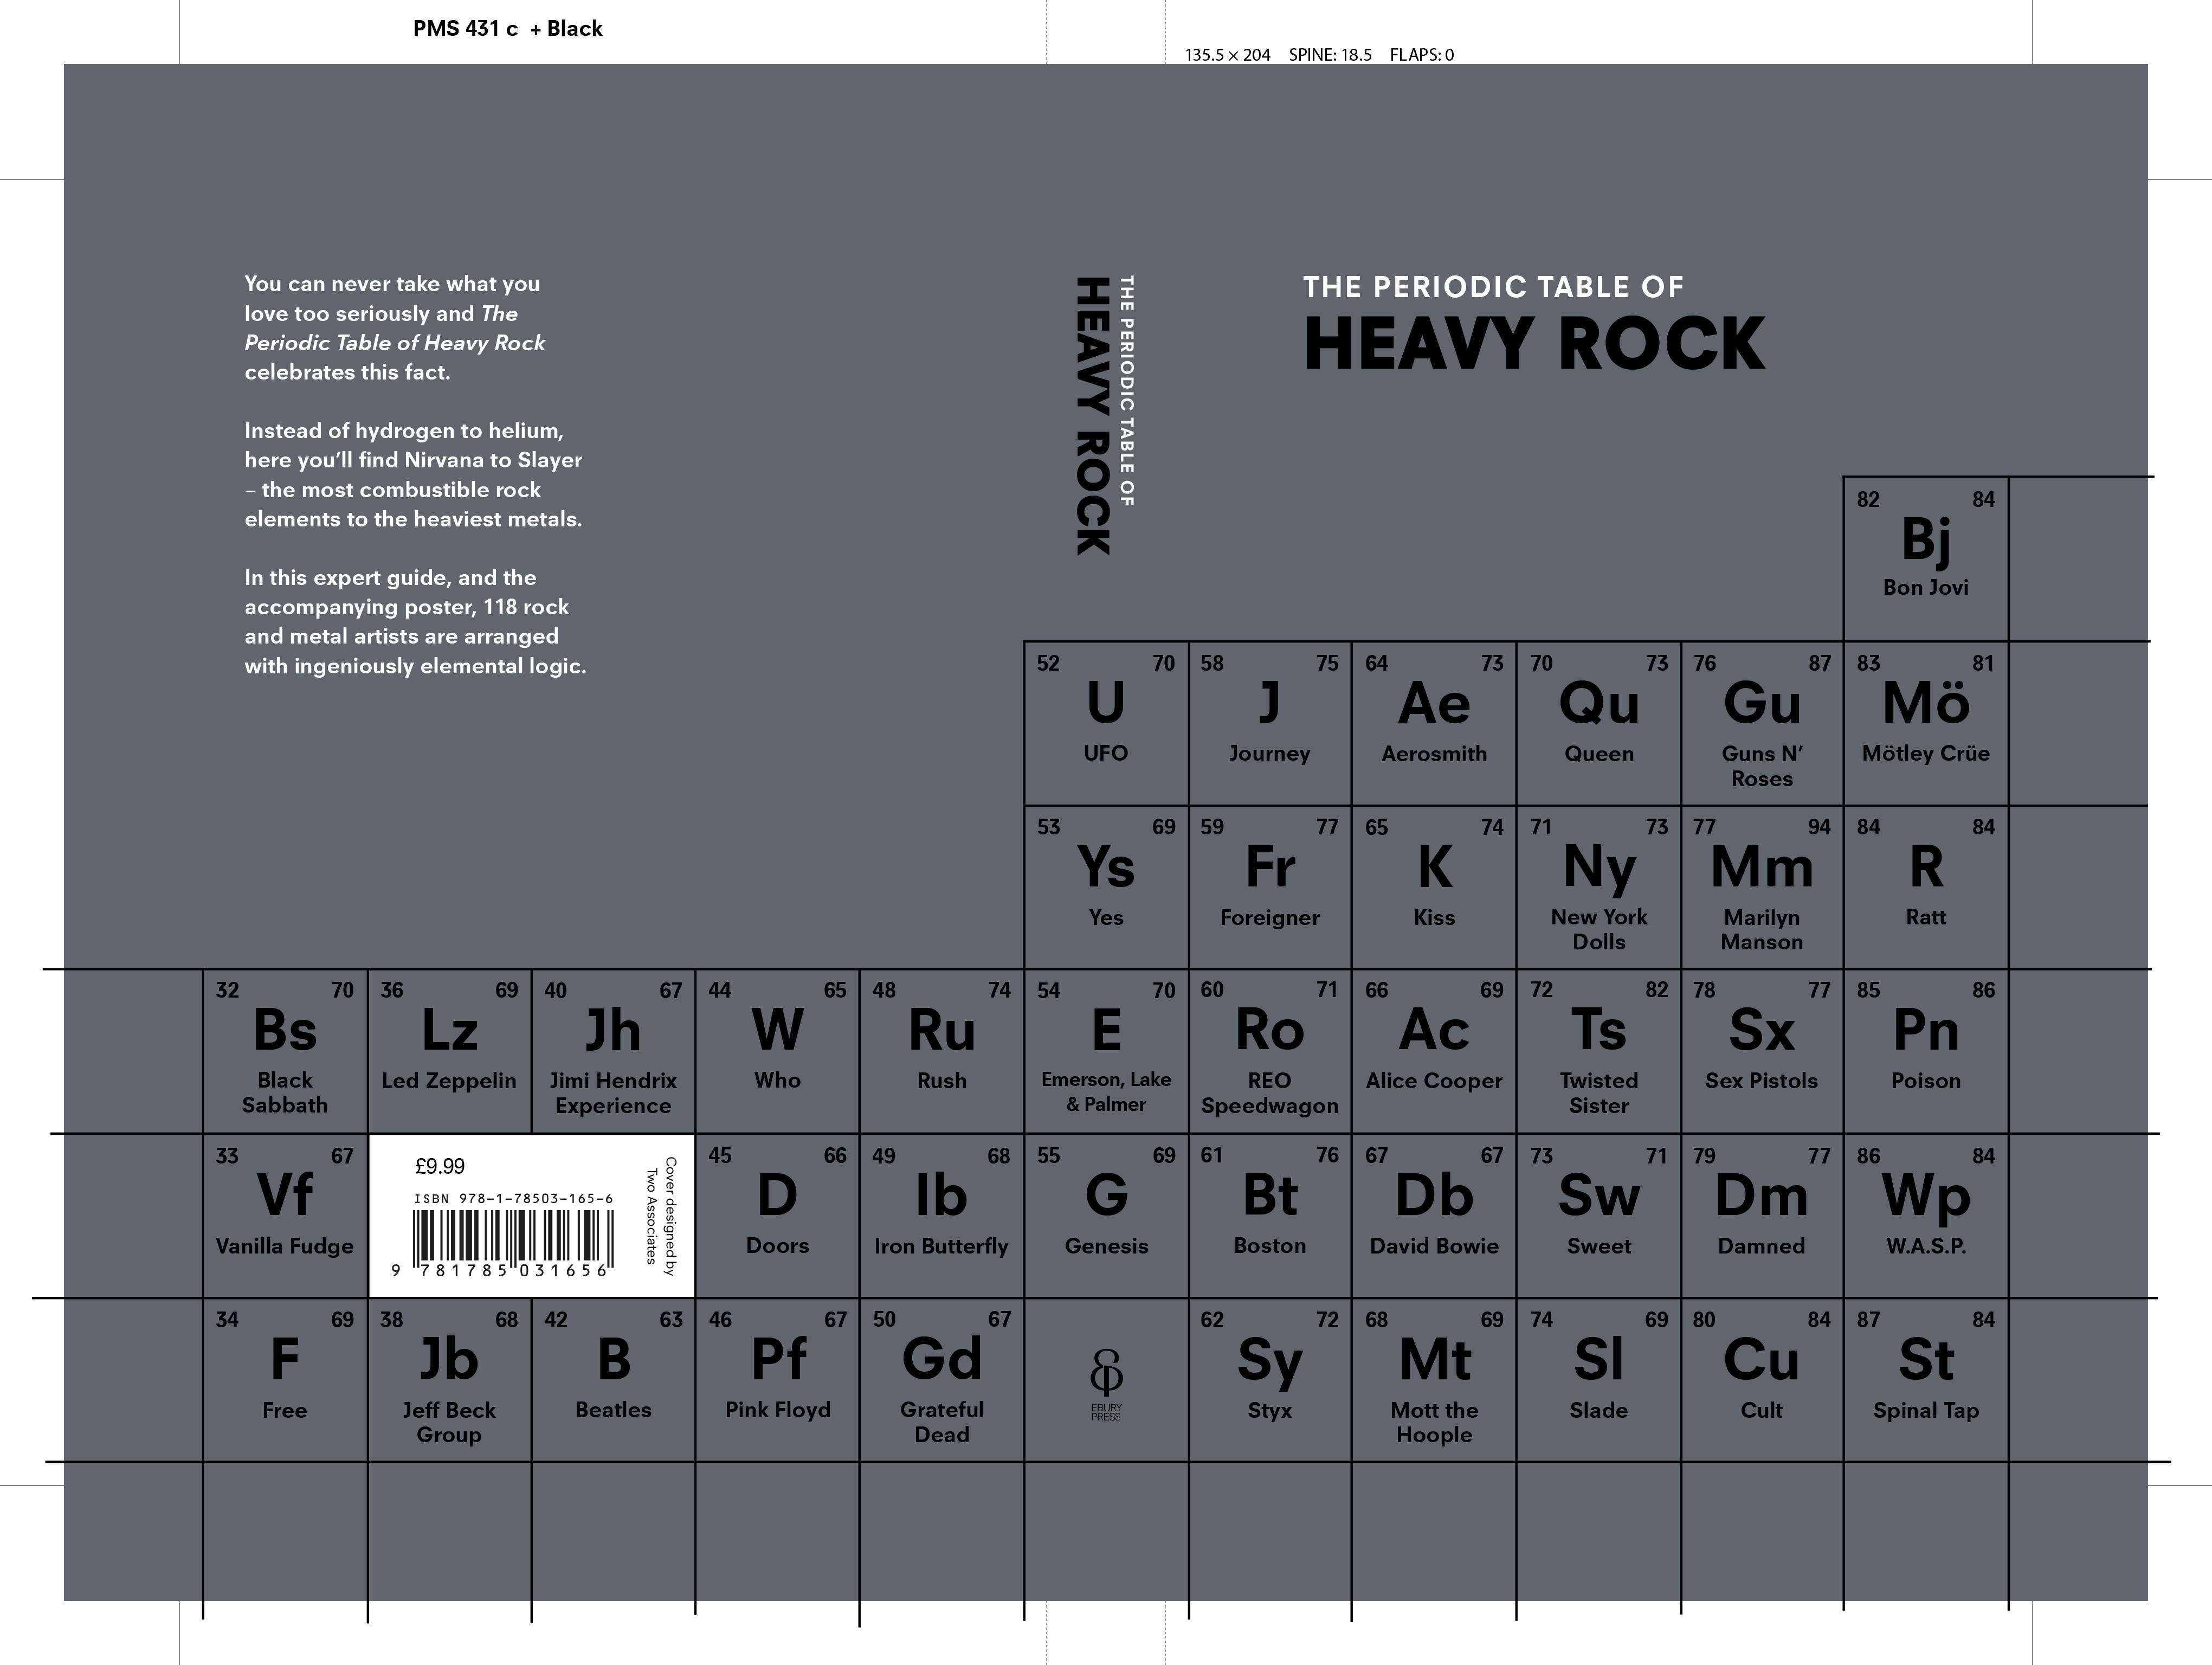Toggle the U UFO element cell
The width and height of the screenshot is (2212, 1665).
point(1105,720)
